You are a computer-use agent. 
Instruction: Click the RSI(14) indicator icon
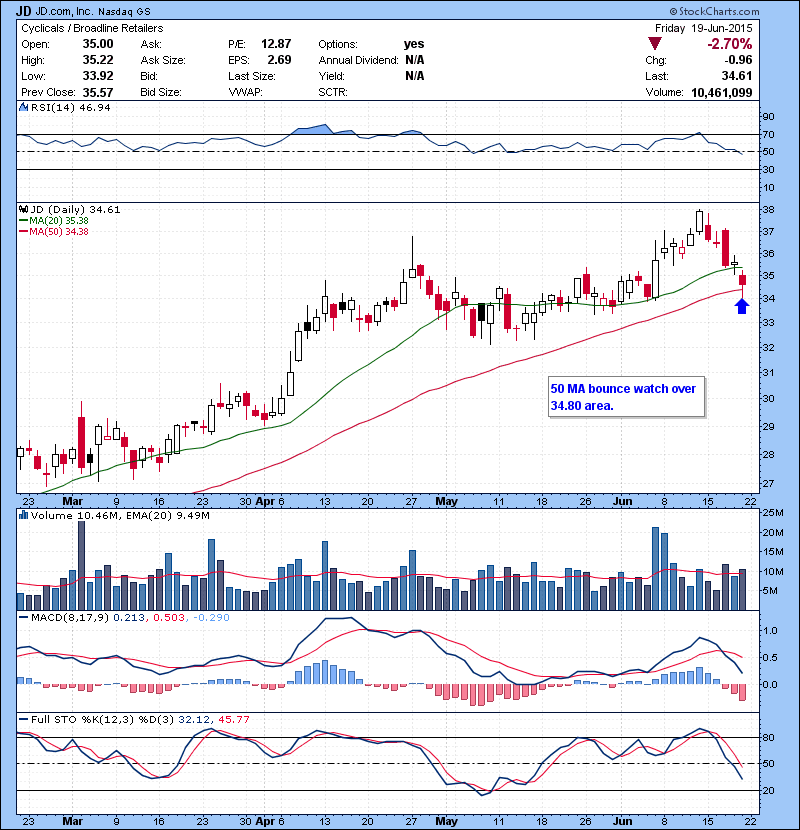[23, 107]
